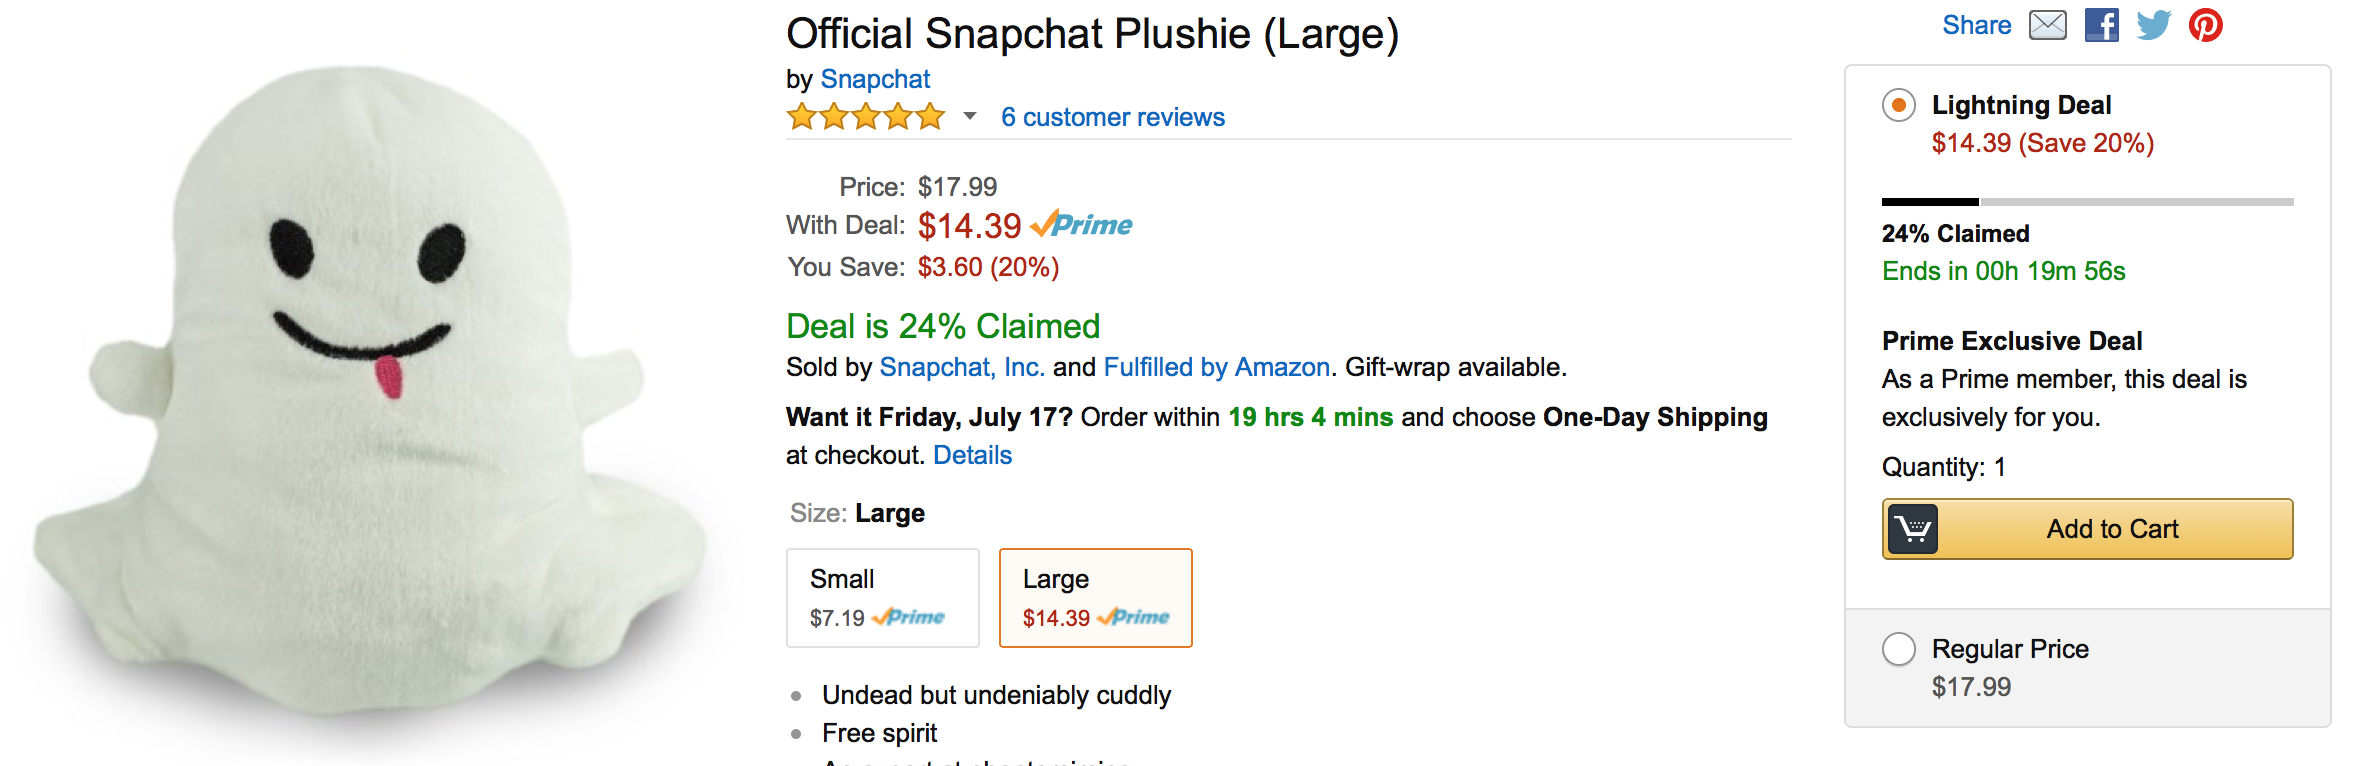
Task: Expand the star rating dropdown arrow
Action: coord(969,117)
